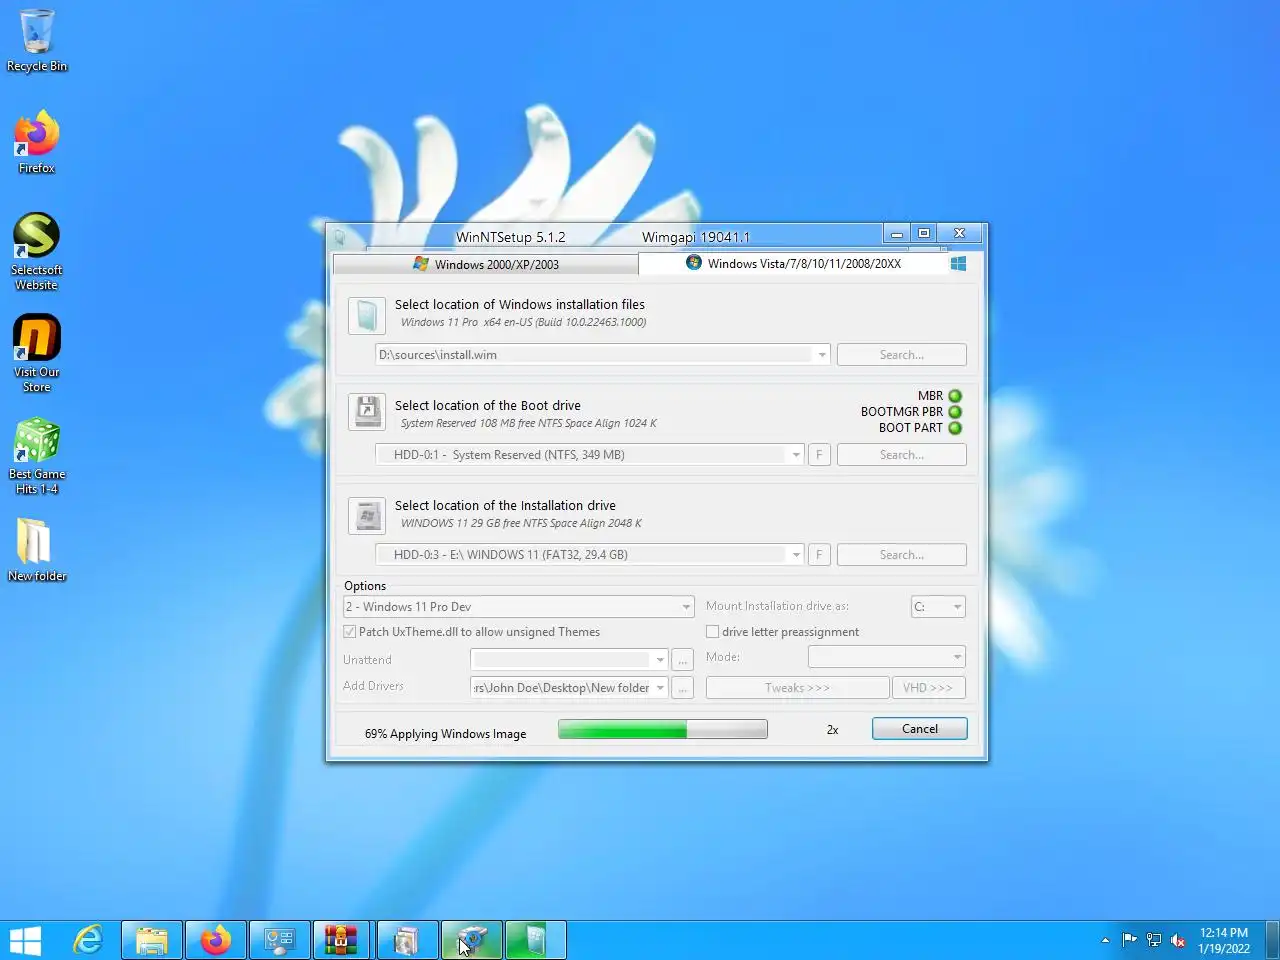Image resolution: width=1280 pixels, height=960 pixels.
Task: Click the Windows 11 Pro x64 en-US build text
Action: (x=523, y=322)
